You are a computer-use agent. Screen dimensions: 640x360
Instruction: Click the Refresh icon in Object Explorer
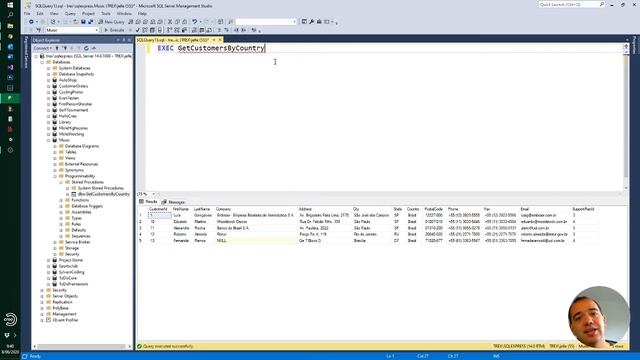click(86, 48)
